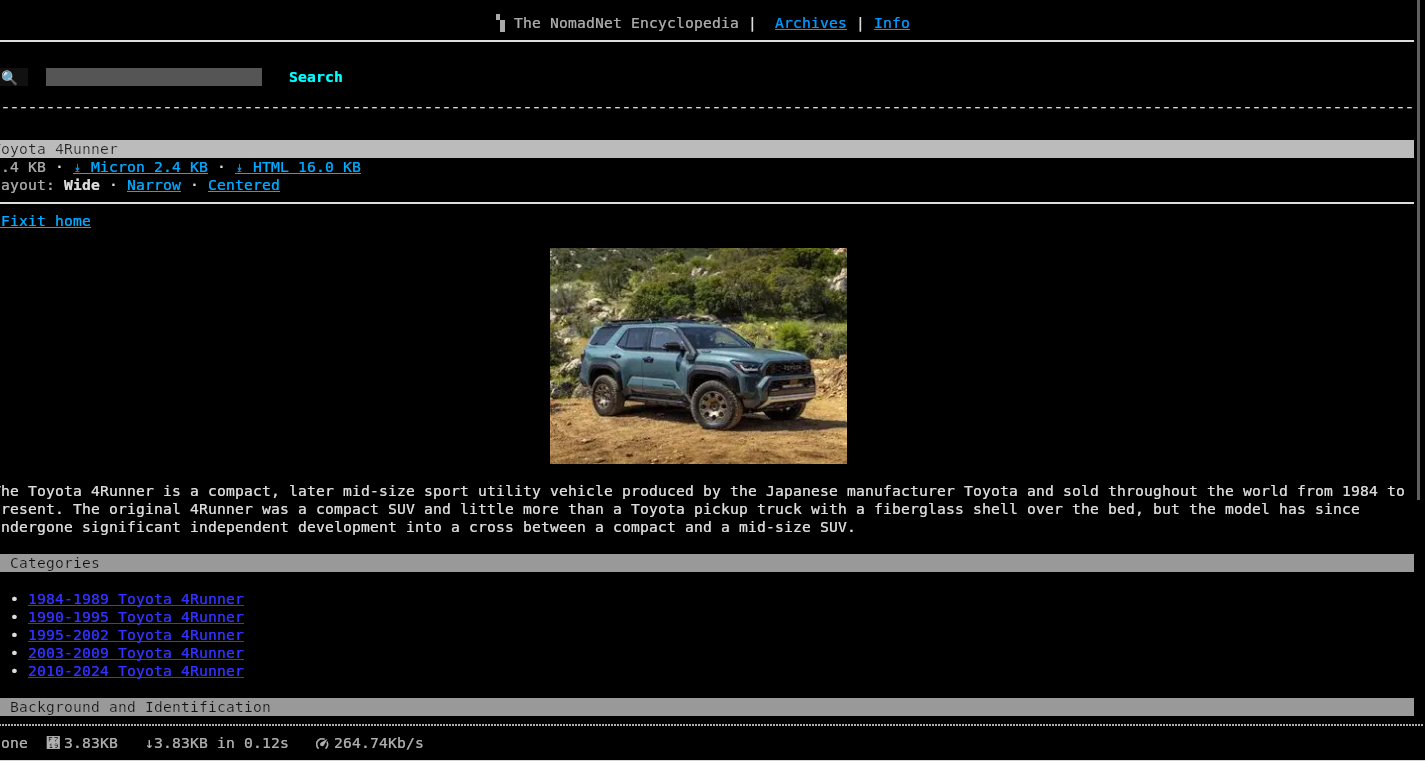Open 1995-2002 Toyota 4Runner category
Viewport: 1425px width, 761px height.
136,635
